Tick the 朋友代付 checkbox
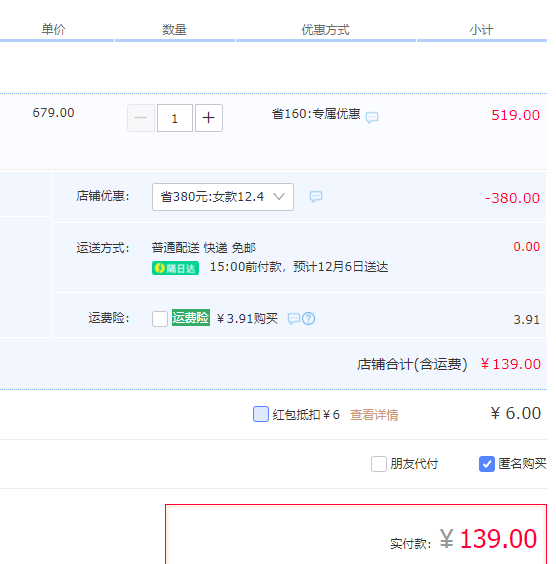This screenshot has width=556, height=564. (x=379, y=464)
